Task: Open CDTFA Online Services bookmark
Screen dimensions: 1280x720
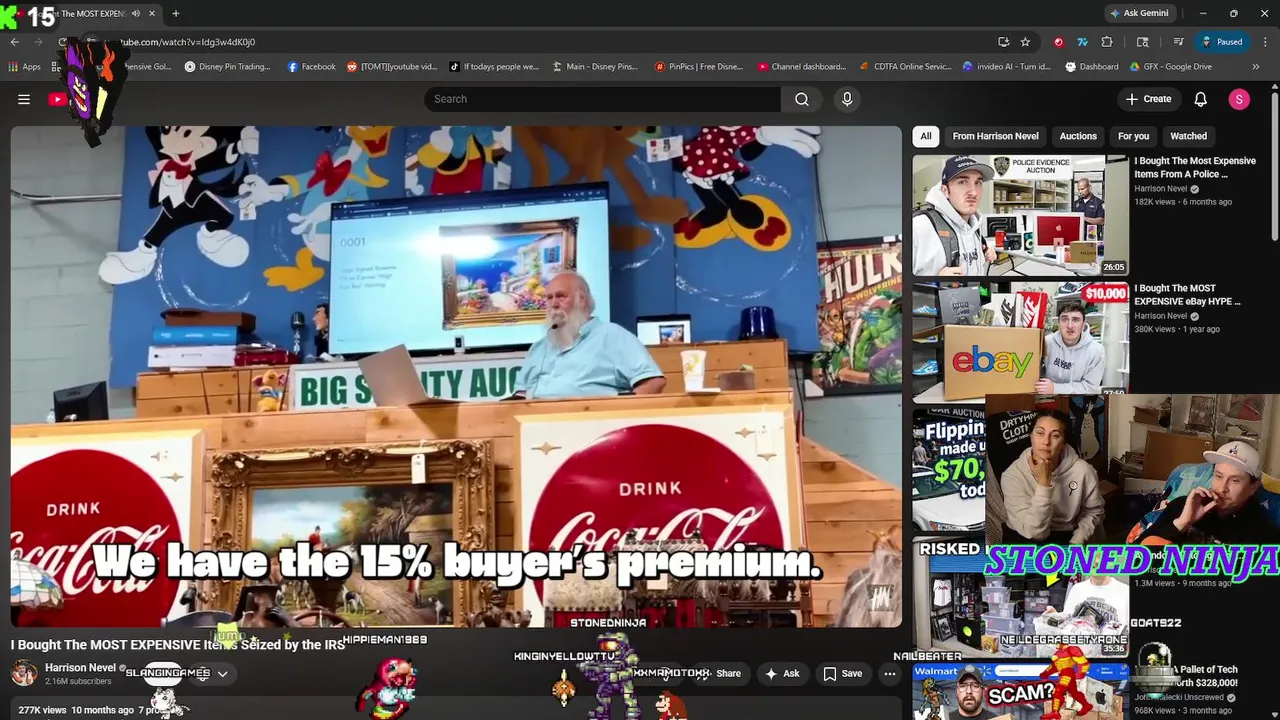Action: 906,67
